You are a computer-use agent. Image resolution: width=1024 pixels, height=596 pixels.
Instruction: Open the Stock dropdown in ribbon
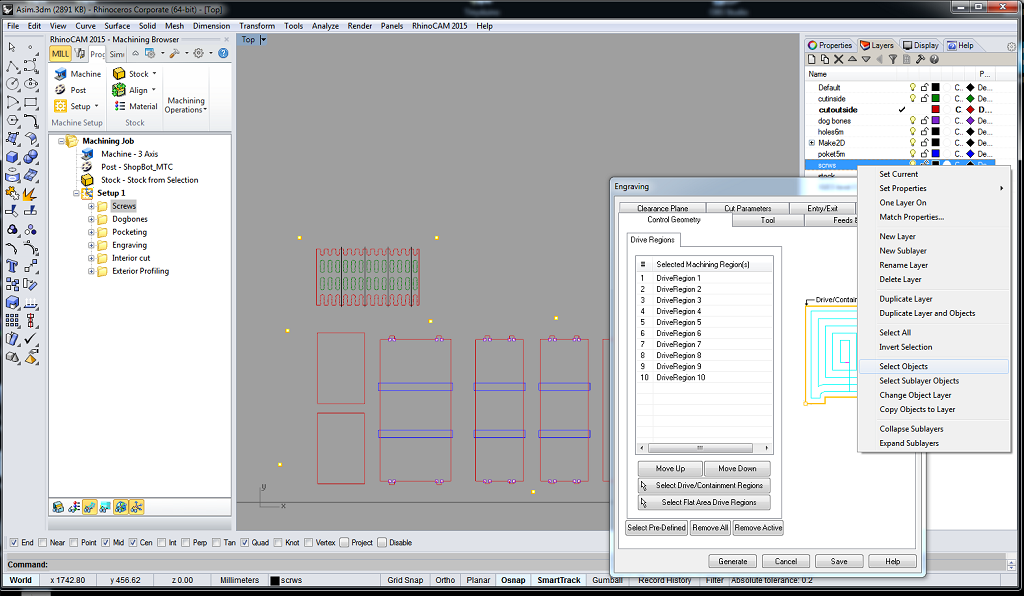coord(154,74)
